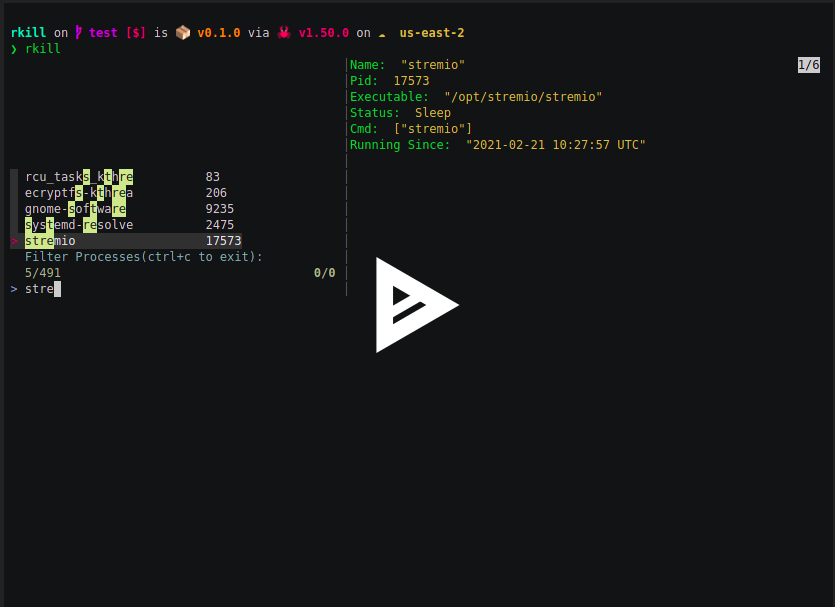Click the us-east-2 region text

[x=432, y=33]
